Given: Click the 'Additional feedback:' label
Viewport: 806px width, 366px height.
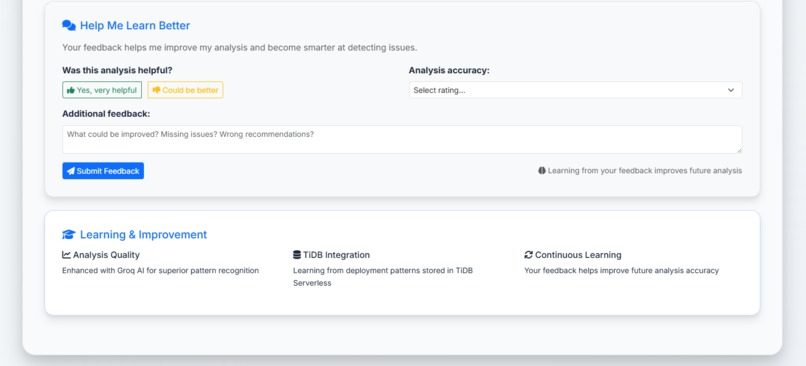Looking at the screenshot, I should (x=106, y=114).
